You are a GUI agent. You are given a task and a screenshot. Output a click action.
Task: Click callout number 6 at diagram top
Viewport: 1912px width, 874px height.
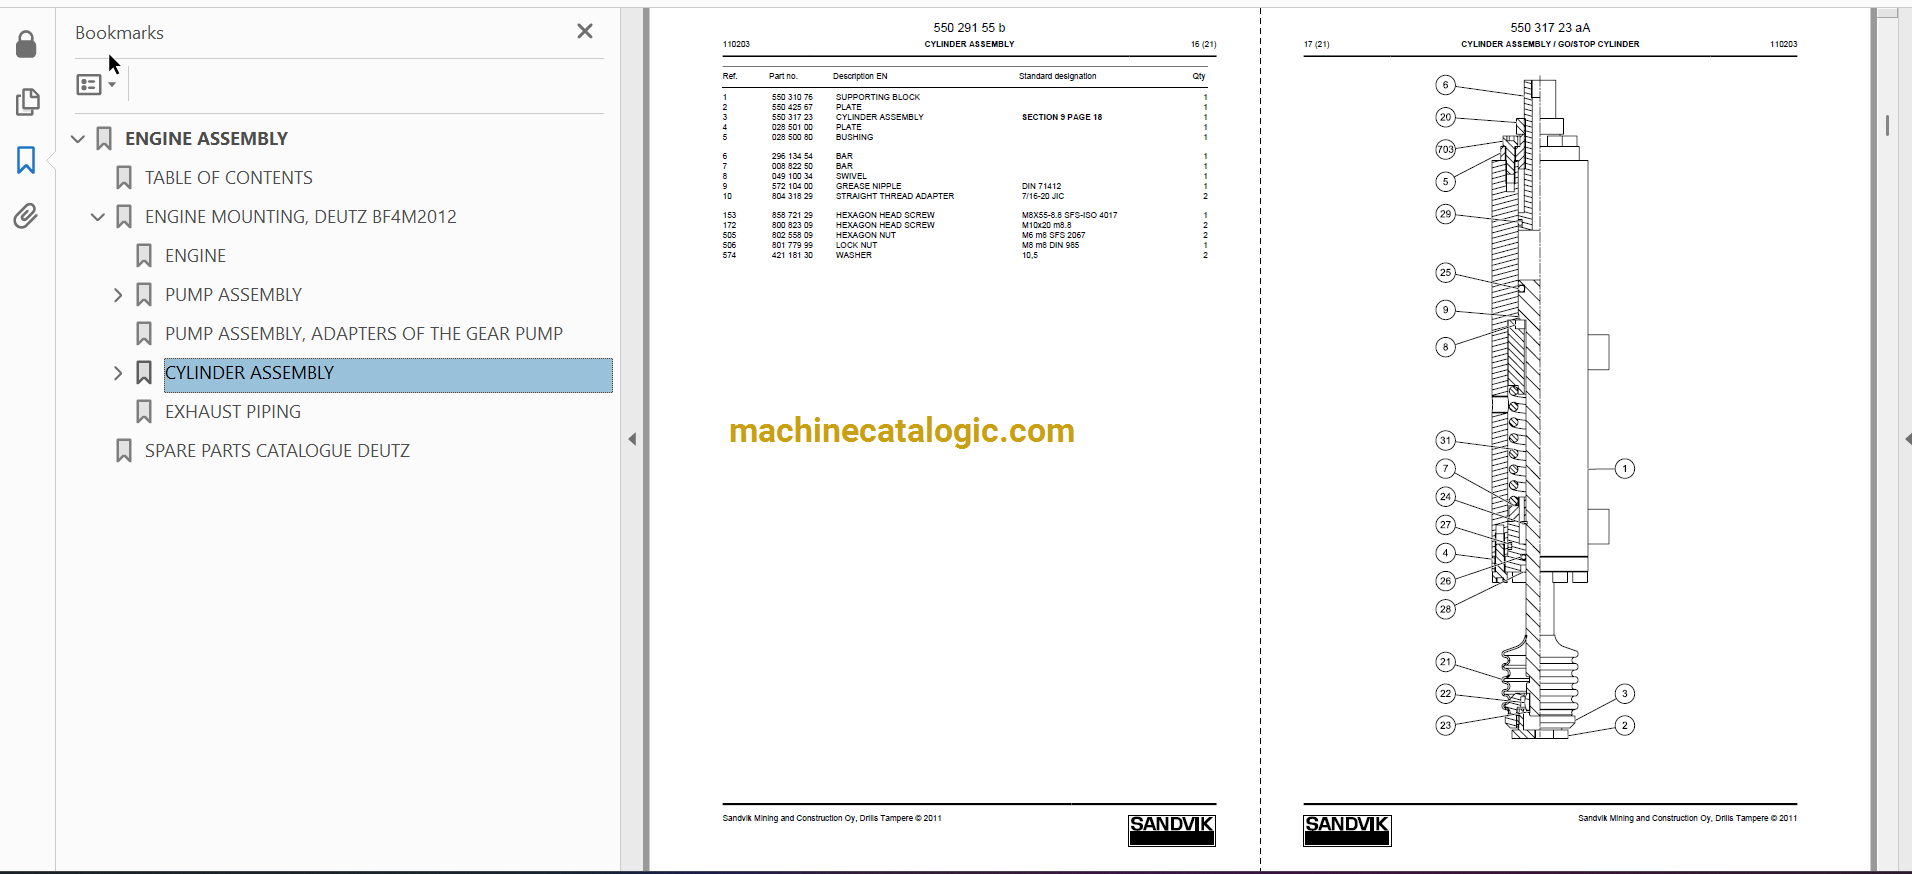(x=1445, y=85)
